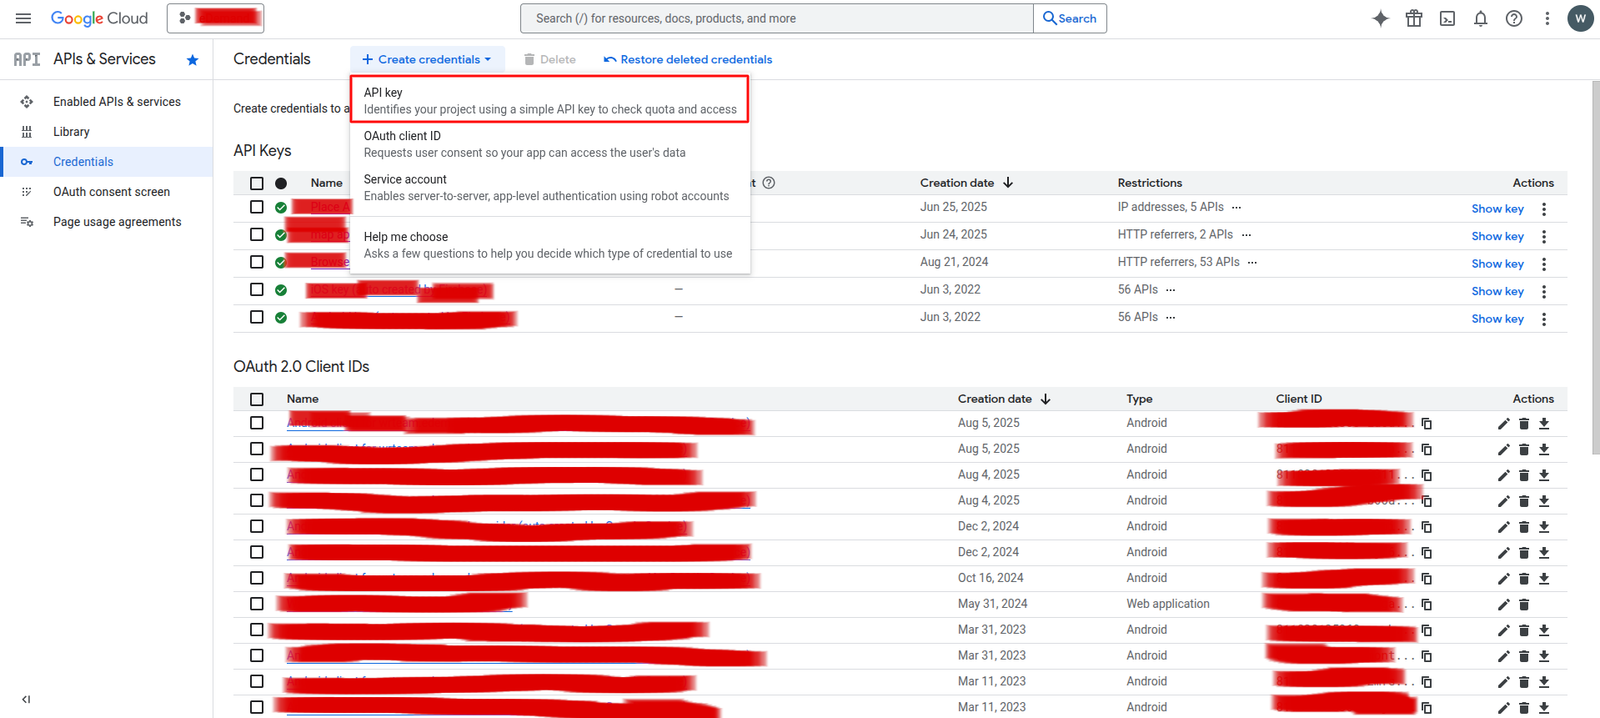Click the help question mark icon
The image size is (1600, 718).
click(1514, 19)
